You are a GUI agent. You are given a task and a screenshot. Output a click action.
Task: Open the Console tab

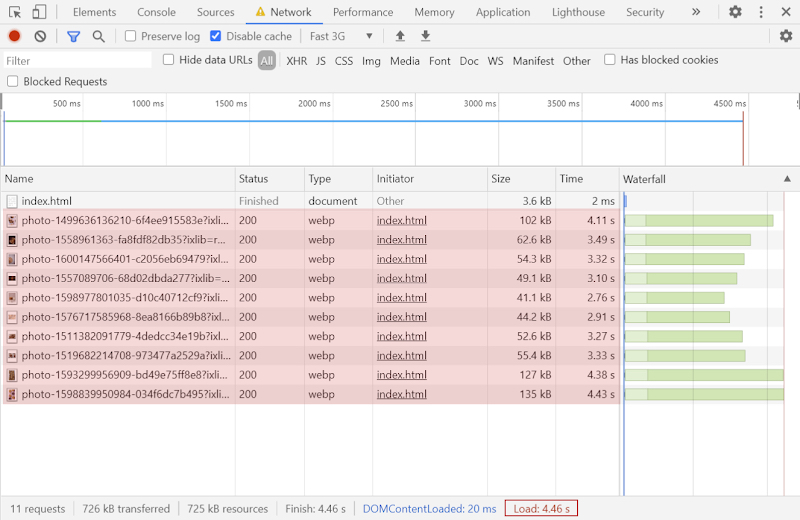point(156,12)
